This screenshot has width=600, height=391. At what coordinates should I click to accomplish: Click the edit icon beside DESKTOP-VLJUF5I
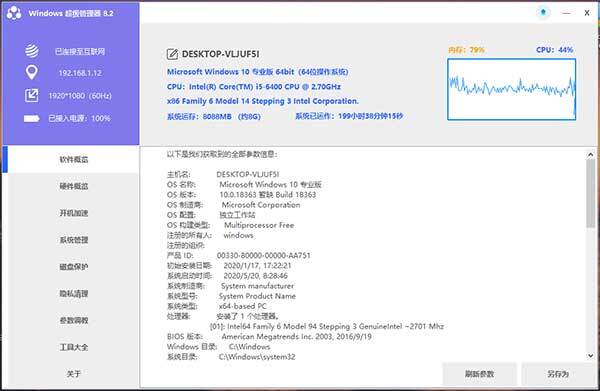[172, 54]
